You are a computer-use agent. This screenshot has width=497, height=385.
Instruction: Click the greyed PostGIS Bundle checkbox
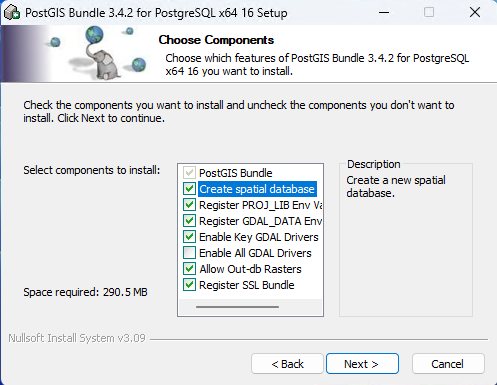tap(189, 173)
